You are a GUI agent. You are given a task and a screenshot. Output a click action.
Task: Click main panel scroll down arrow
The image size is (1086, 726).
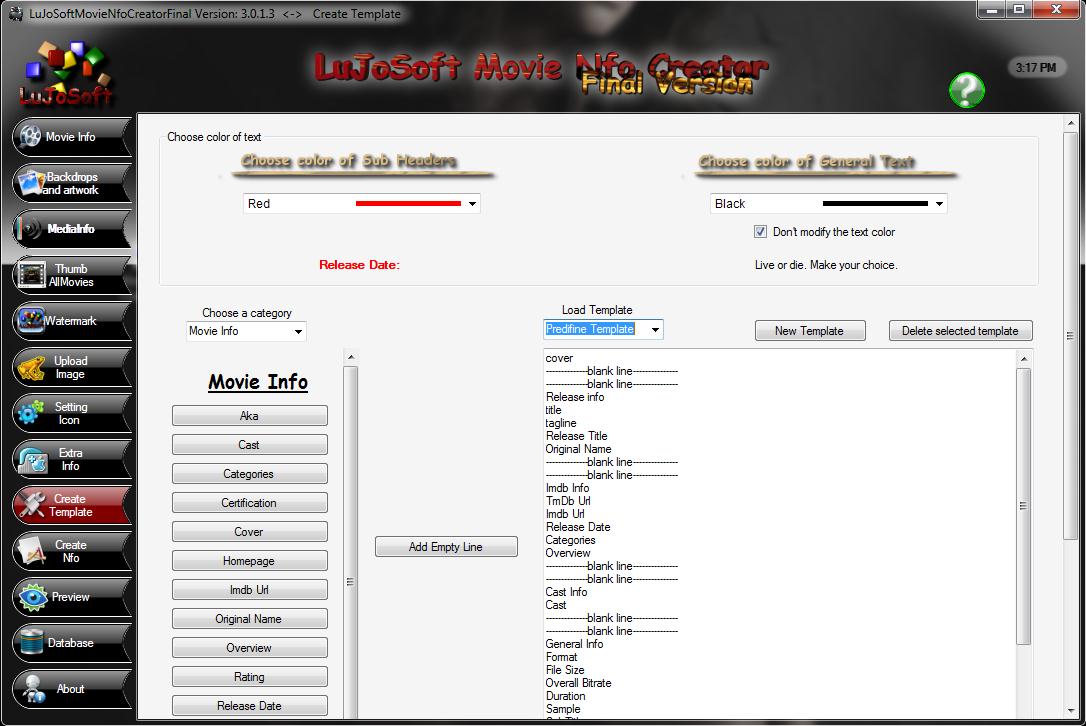(x=1070, y=711)
